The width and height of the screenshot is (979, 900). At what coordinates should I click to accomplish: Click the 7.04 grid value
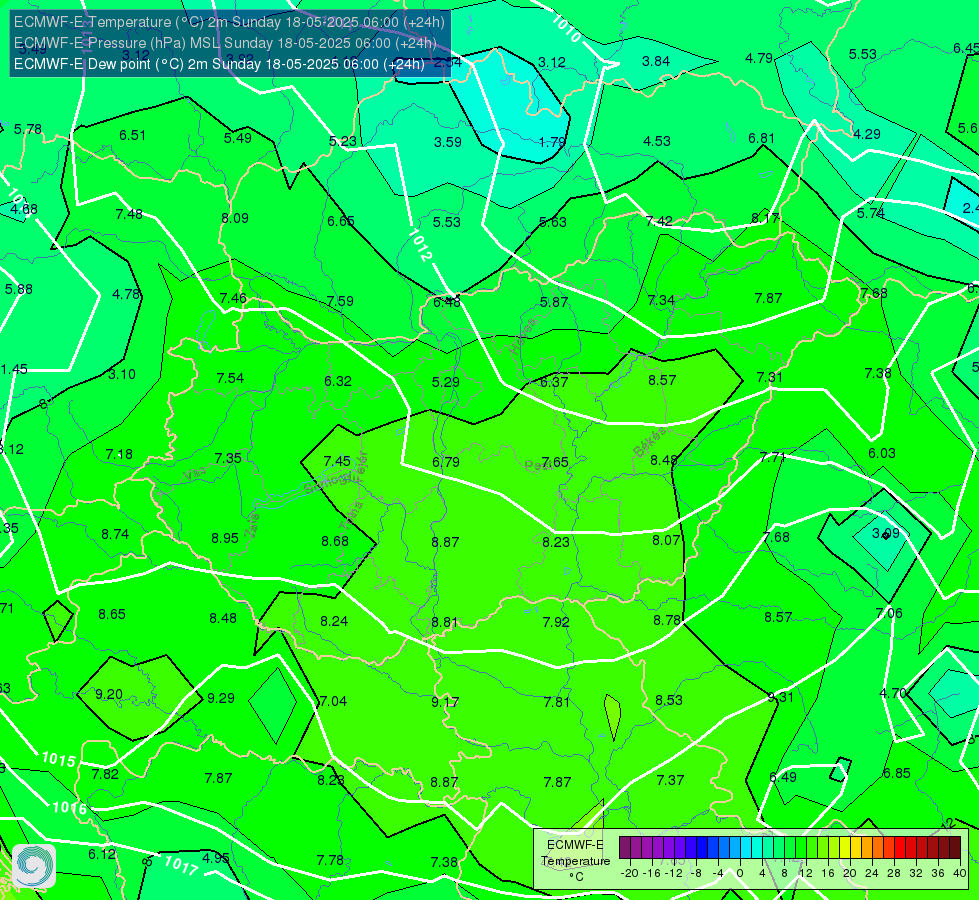click(333, 701)
